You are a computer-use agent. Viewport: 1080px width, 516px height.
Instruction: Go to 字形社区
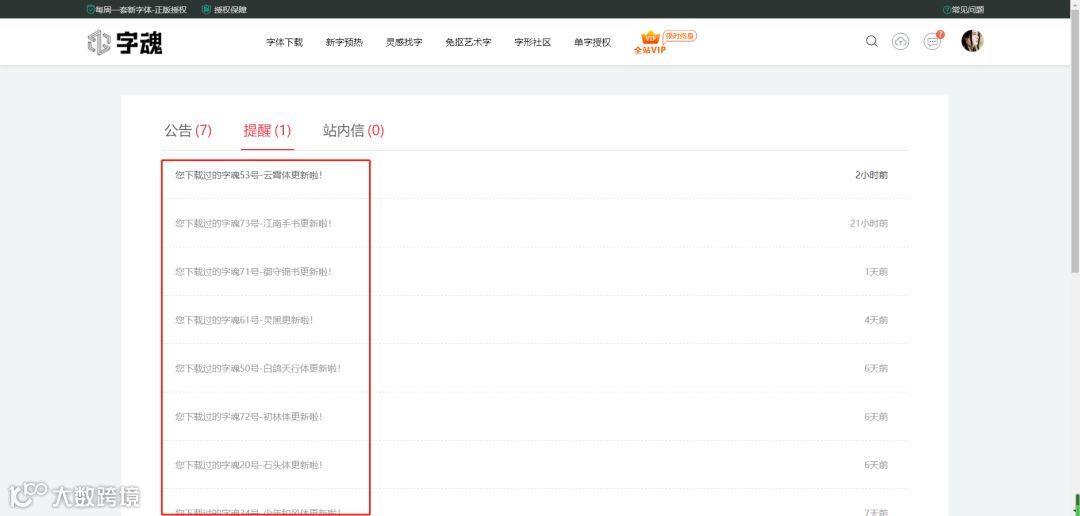(532, 42)
